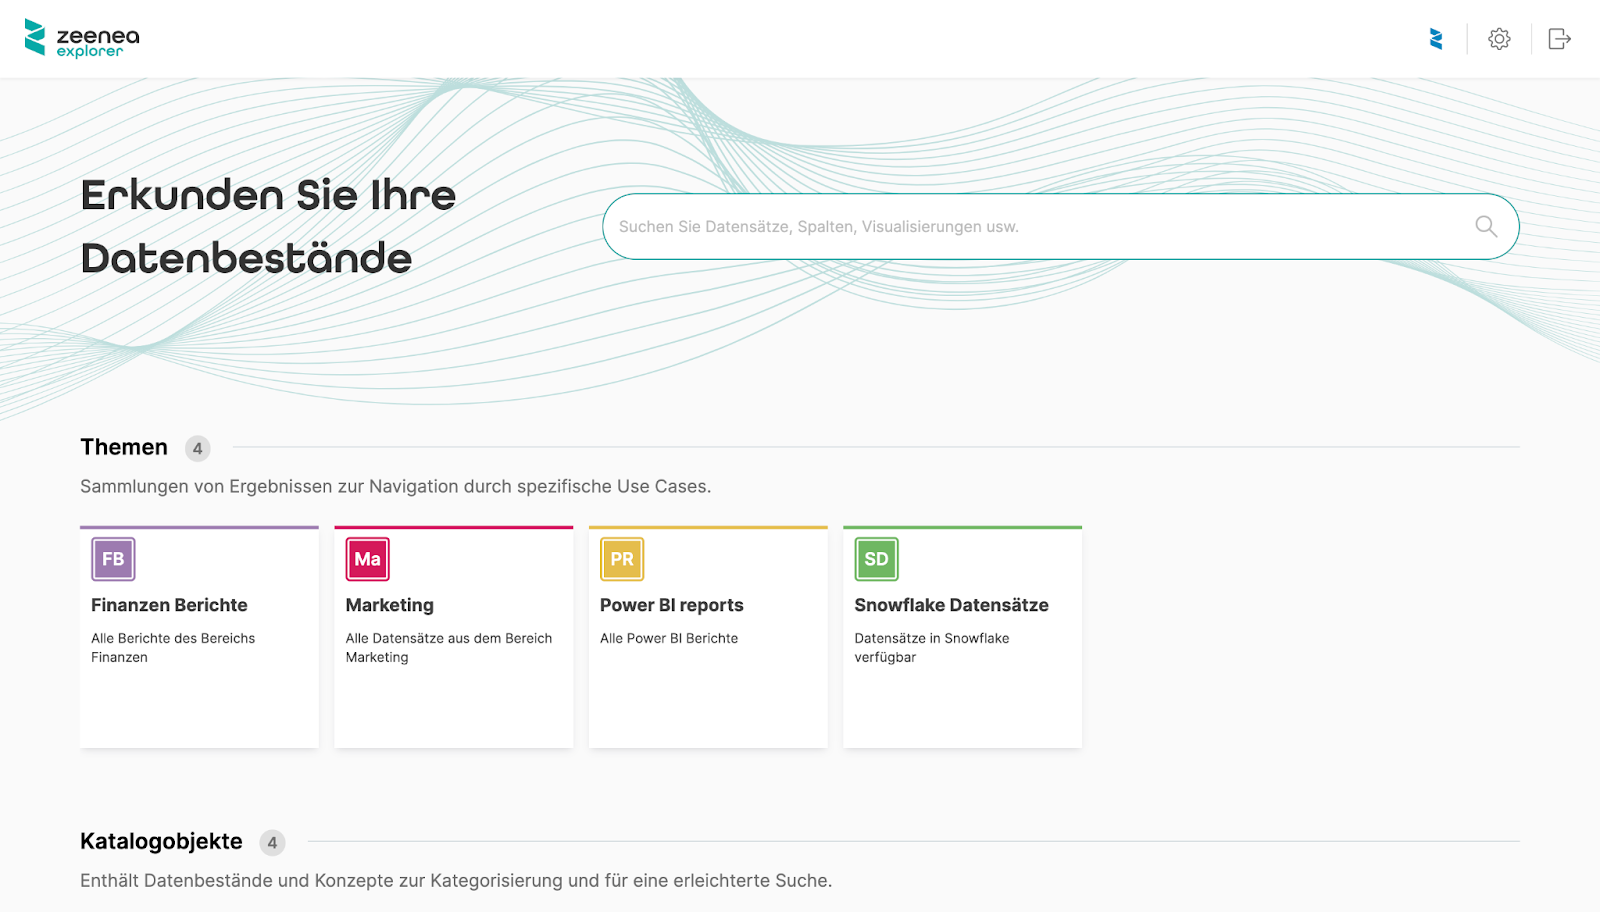Open the Snowflake Datensätze topic title

951,605
